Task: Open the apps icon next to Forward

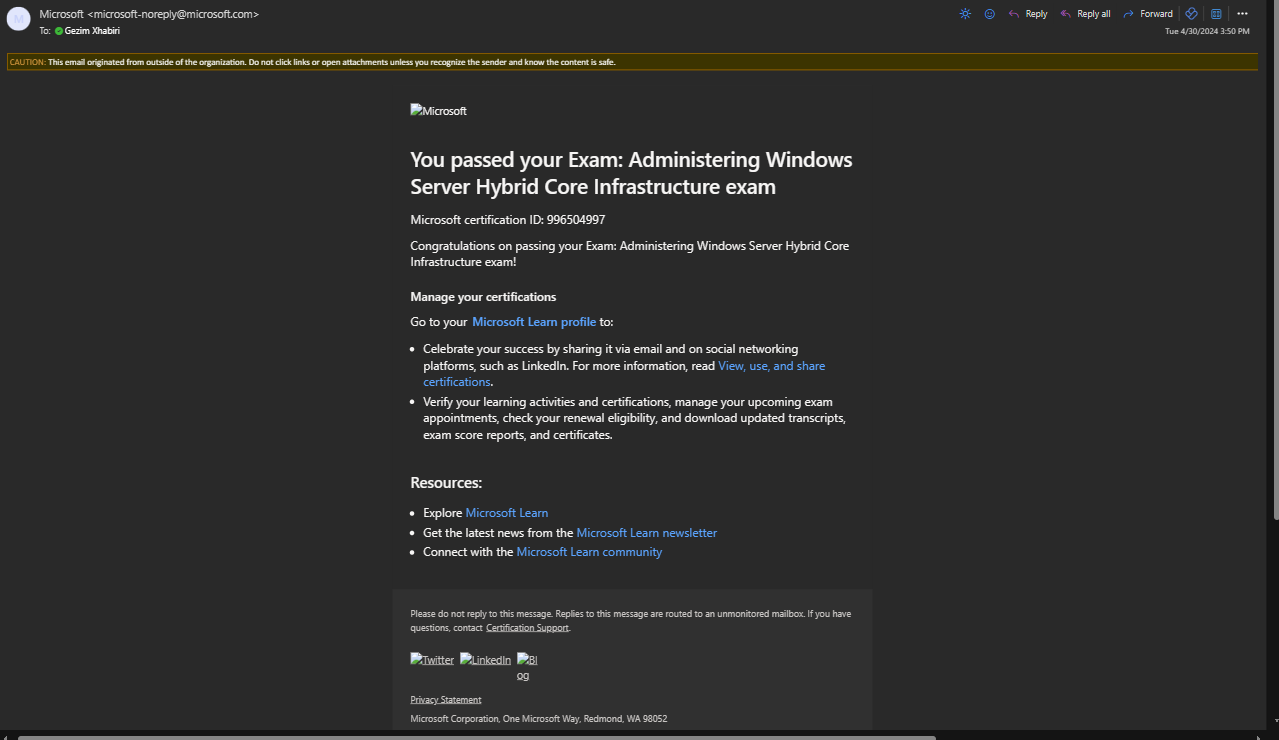Action: (1191, 14)
